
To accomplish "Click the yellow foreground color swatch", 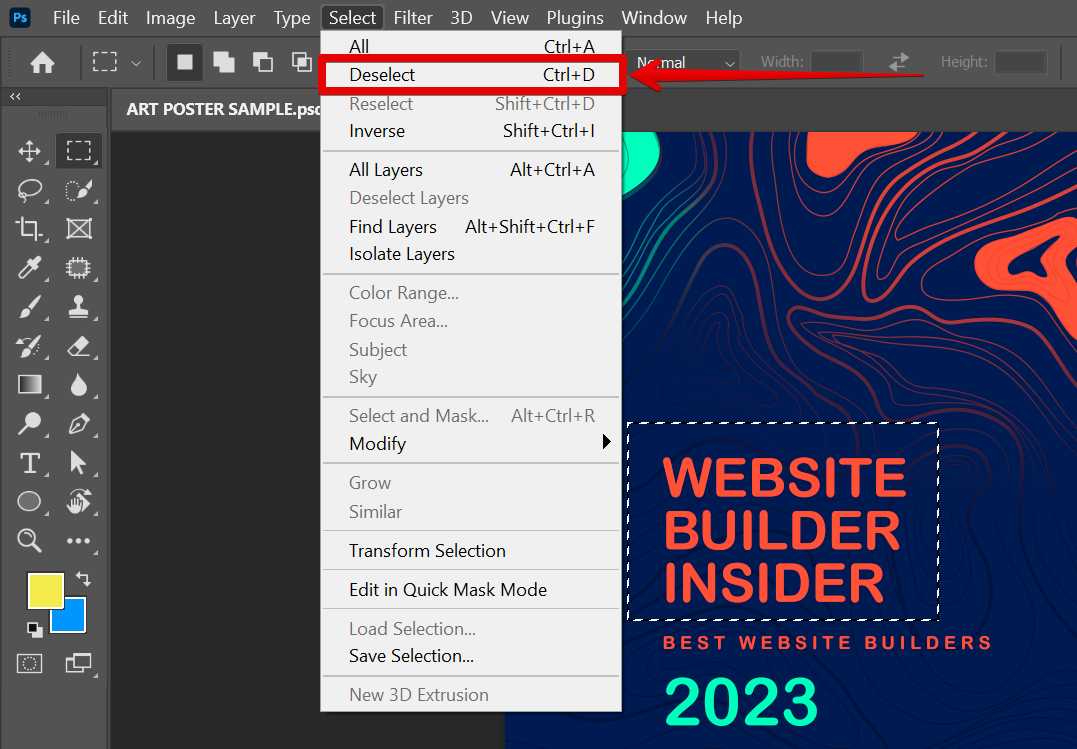I will click(44, 591).
